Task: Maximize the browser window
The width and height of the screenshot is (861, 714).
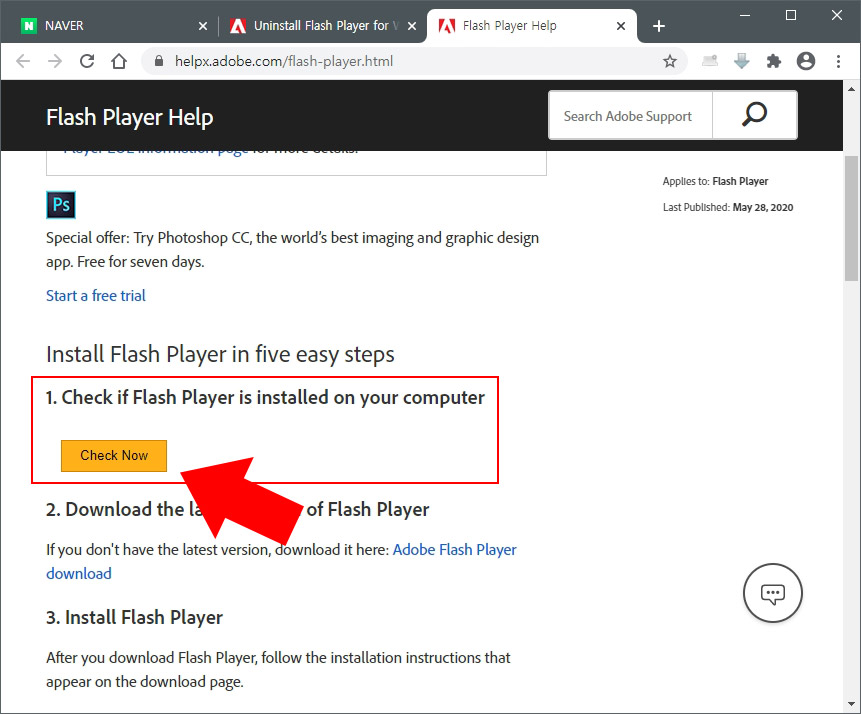Action: pos(791,15)
